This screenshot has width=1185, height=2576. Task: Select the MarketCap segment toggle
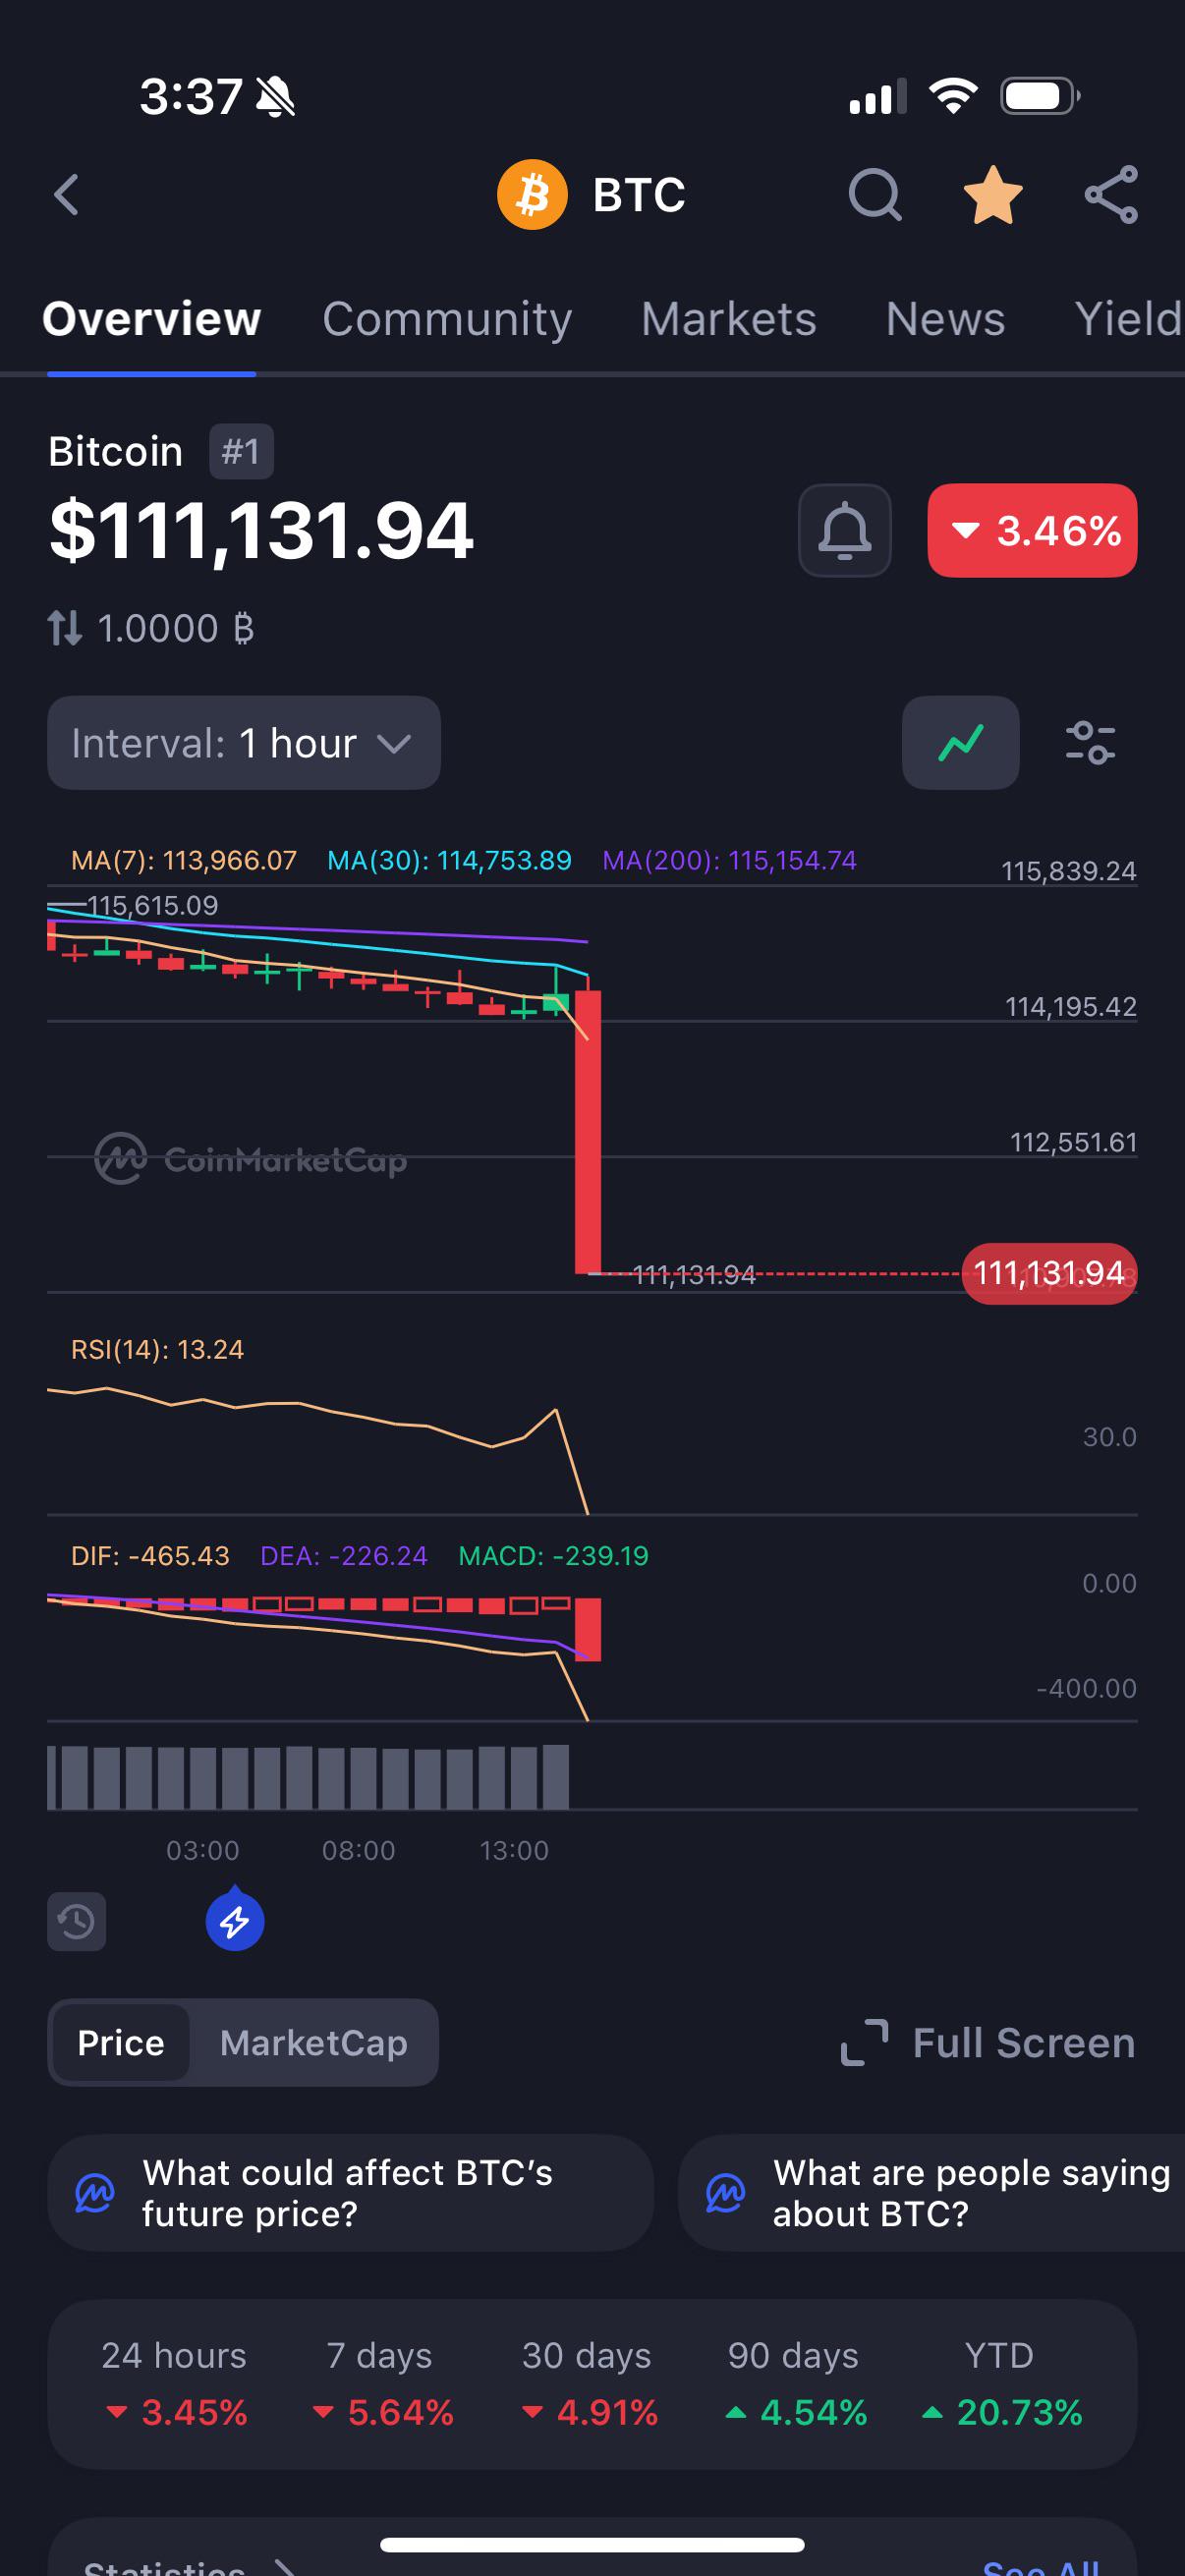pyautogui.click(x=313, y=2042)
